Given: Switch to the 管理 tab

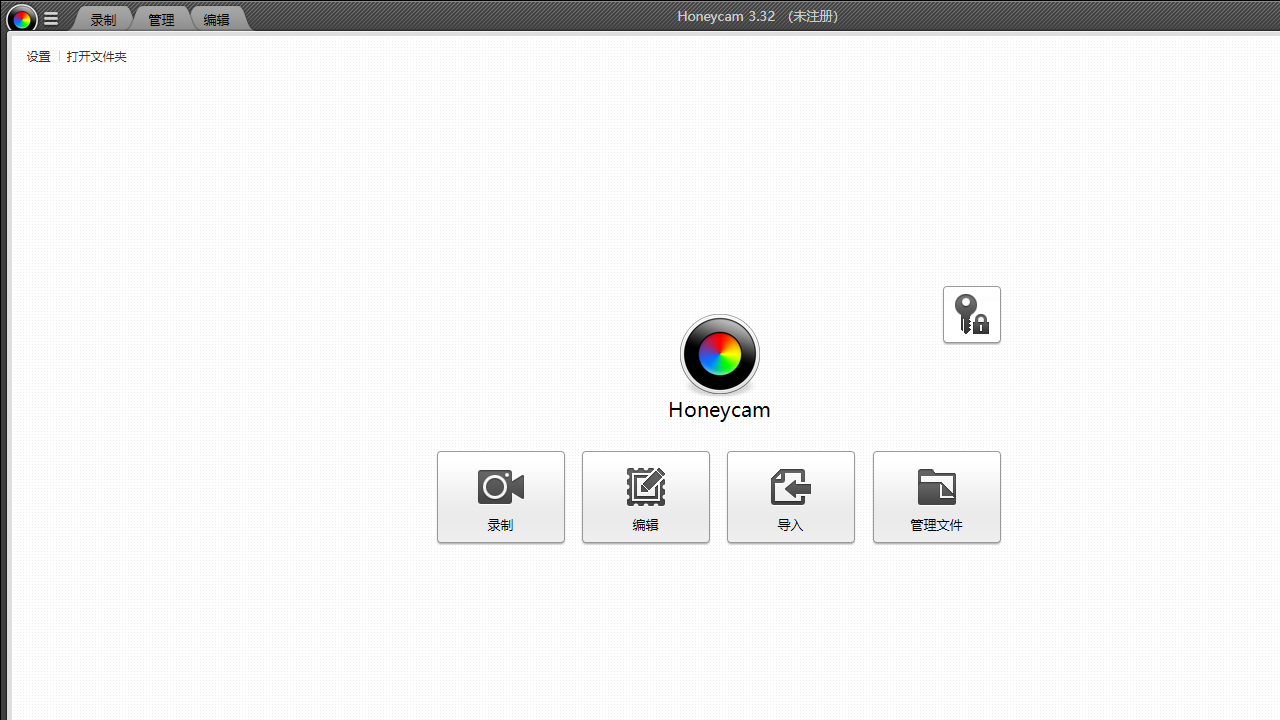Looking at the screenshot, I should (x=161, y=20).
